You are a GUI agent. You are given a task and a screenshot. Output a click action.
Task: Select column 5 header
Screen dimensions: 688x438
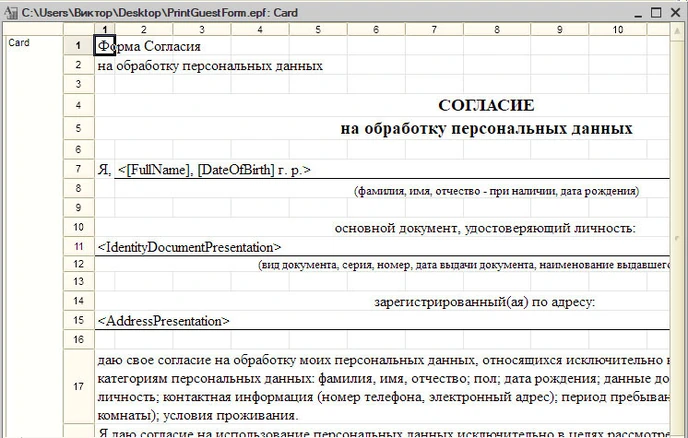[318, 30]
